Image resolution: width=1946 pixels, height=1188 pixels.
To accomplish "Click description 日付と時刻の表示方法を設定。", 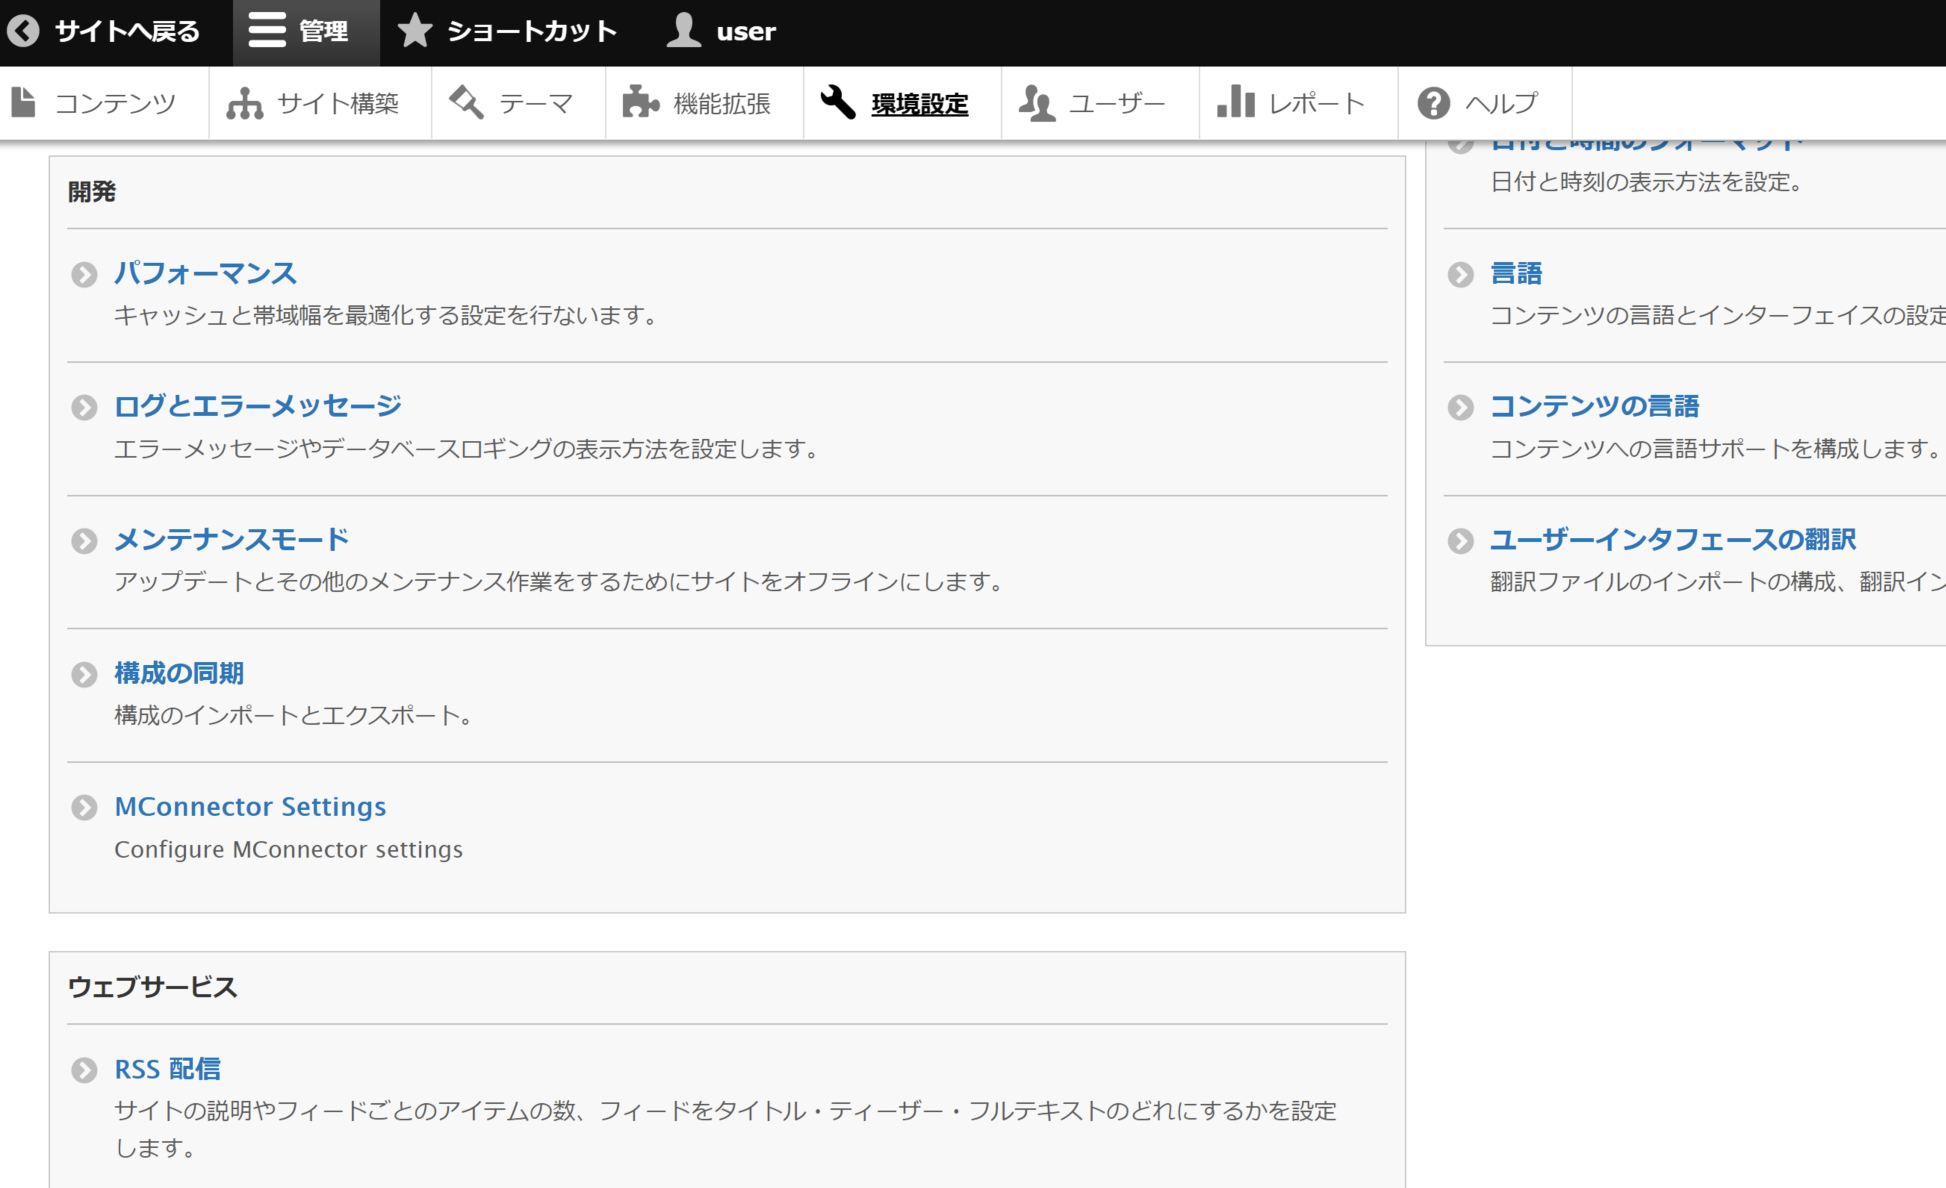I will (x=1647, y=182).
